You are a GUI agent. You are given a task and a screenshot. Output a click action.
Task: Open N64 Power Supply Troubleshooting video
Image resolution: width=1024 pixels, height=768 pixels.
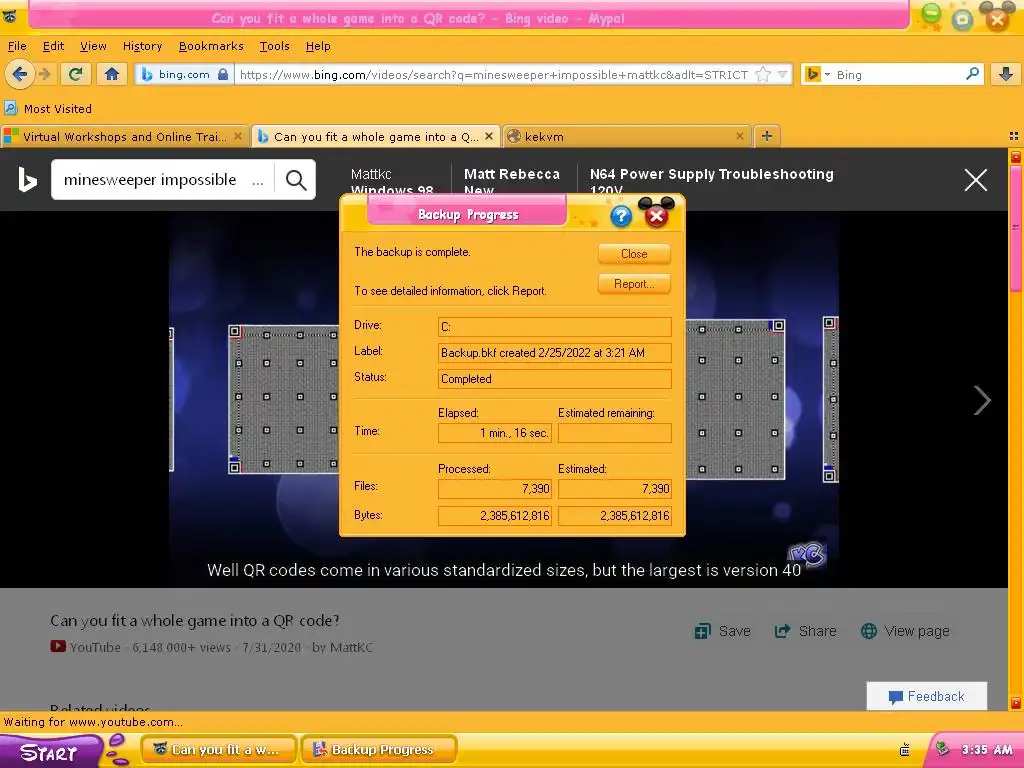711,182
